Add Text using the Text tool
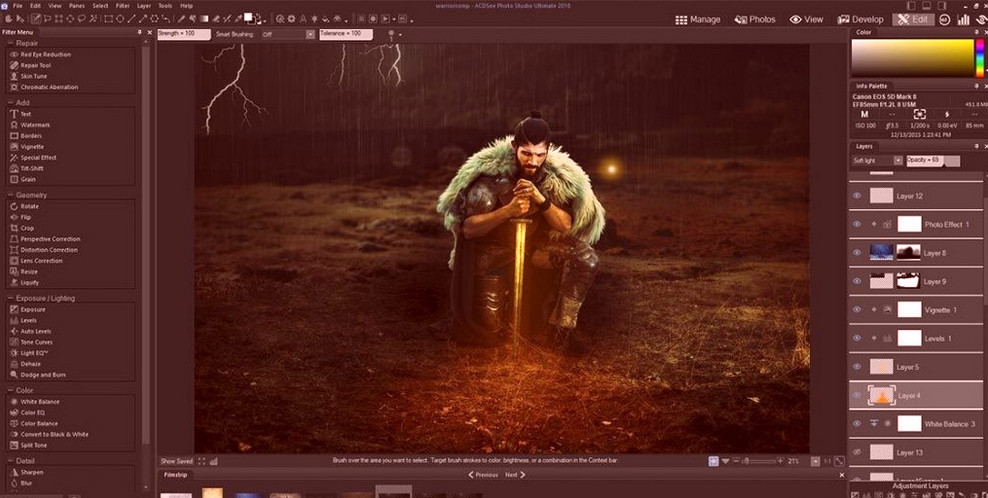This screenshot has height=498, width=988. (x=21, y=114)
